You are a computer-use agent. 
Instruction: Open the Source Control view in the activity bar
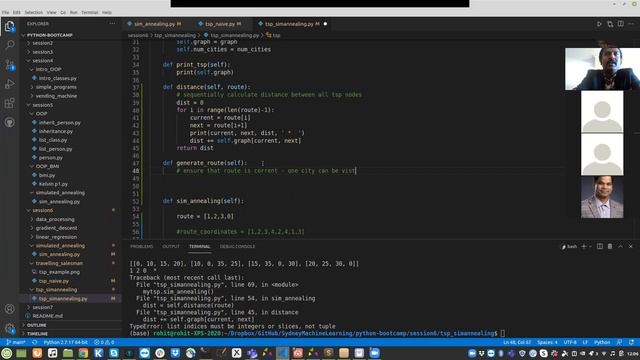9,65
